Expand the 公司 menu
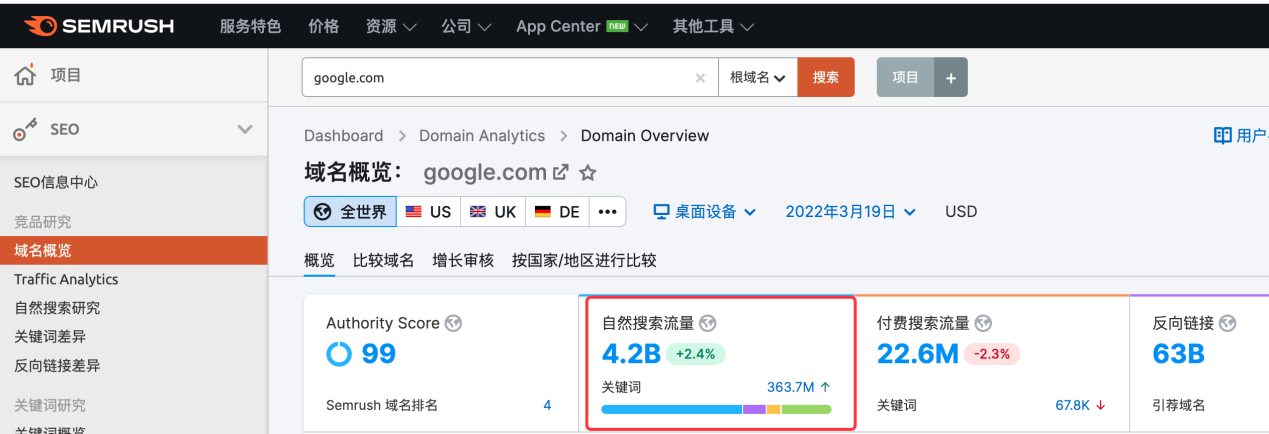Image resolution: width=1269 pixels, height=434 pixels. 466,26
